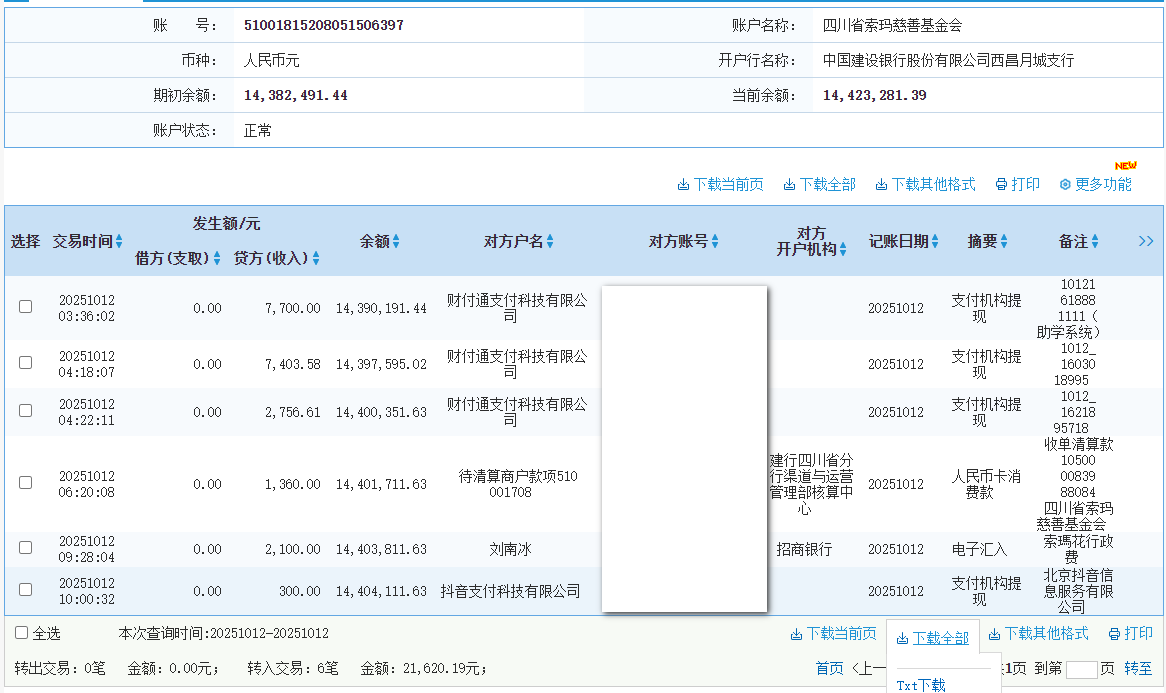Click sort arrows beside 贷方(收入)
The width and height of the screenshot is (1166, 693).
(x=316, y=259)
